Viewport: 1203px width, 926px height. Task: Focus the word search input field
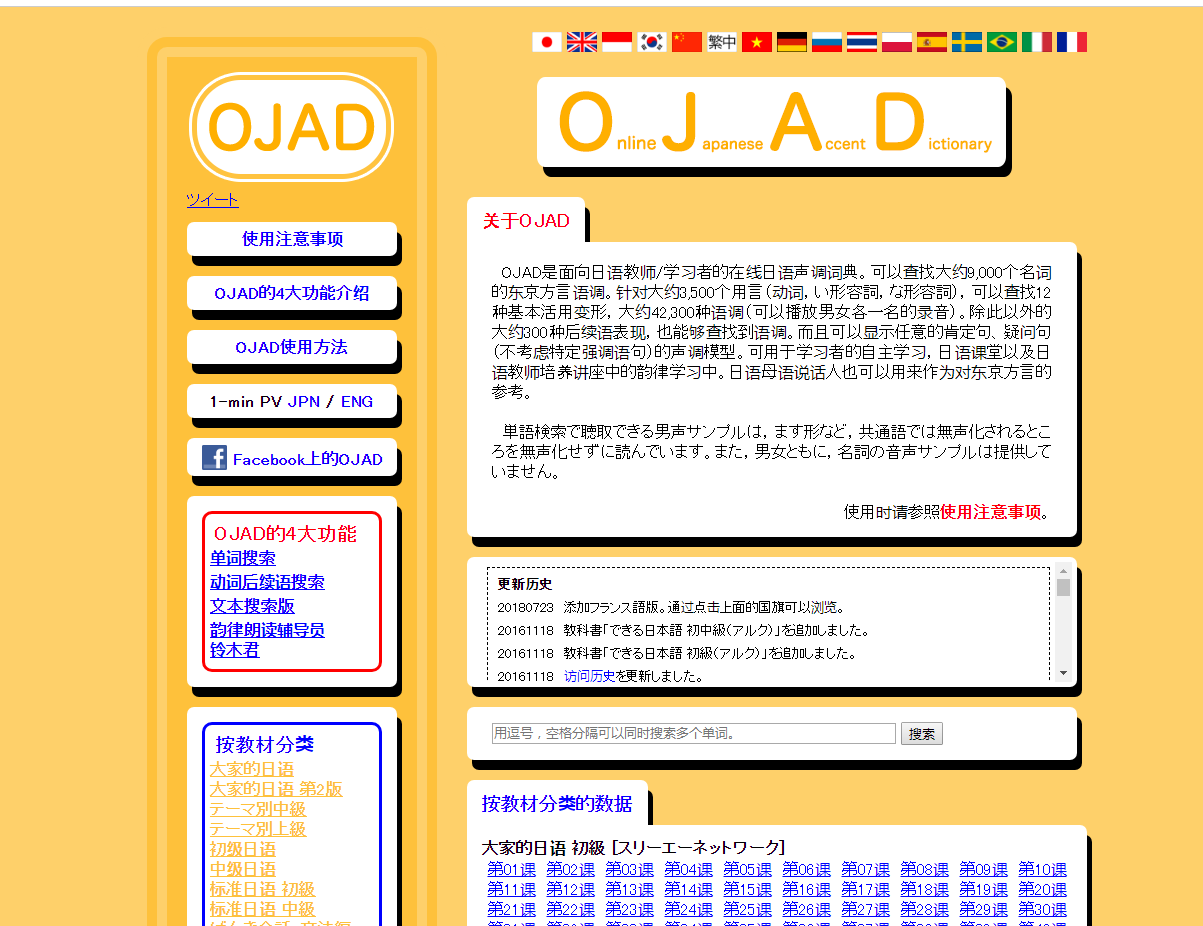tap(693, 734)
